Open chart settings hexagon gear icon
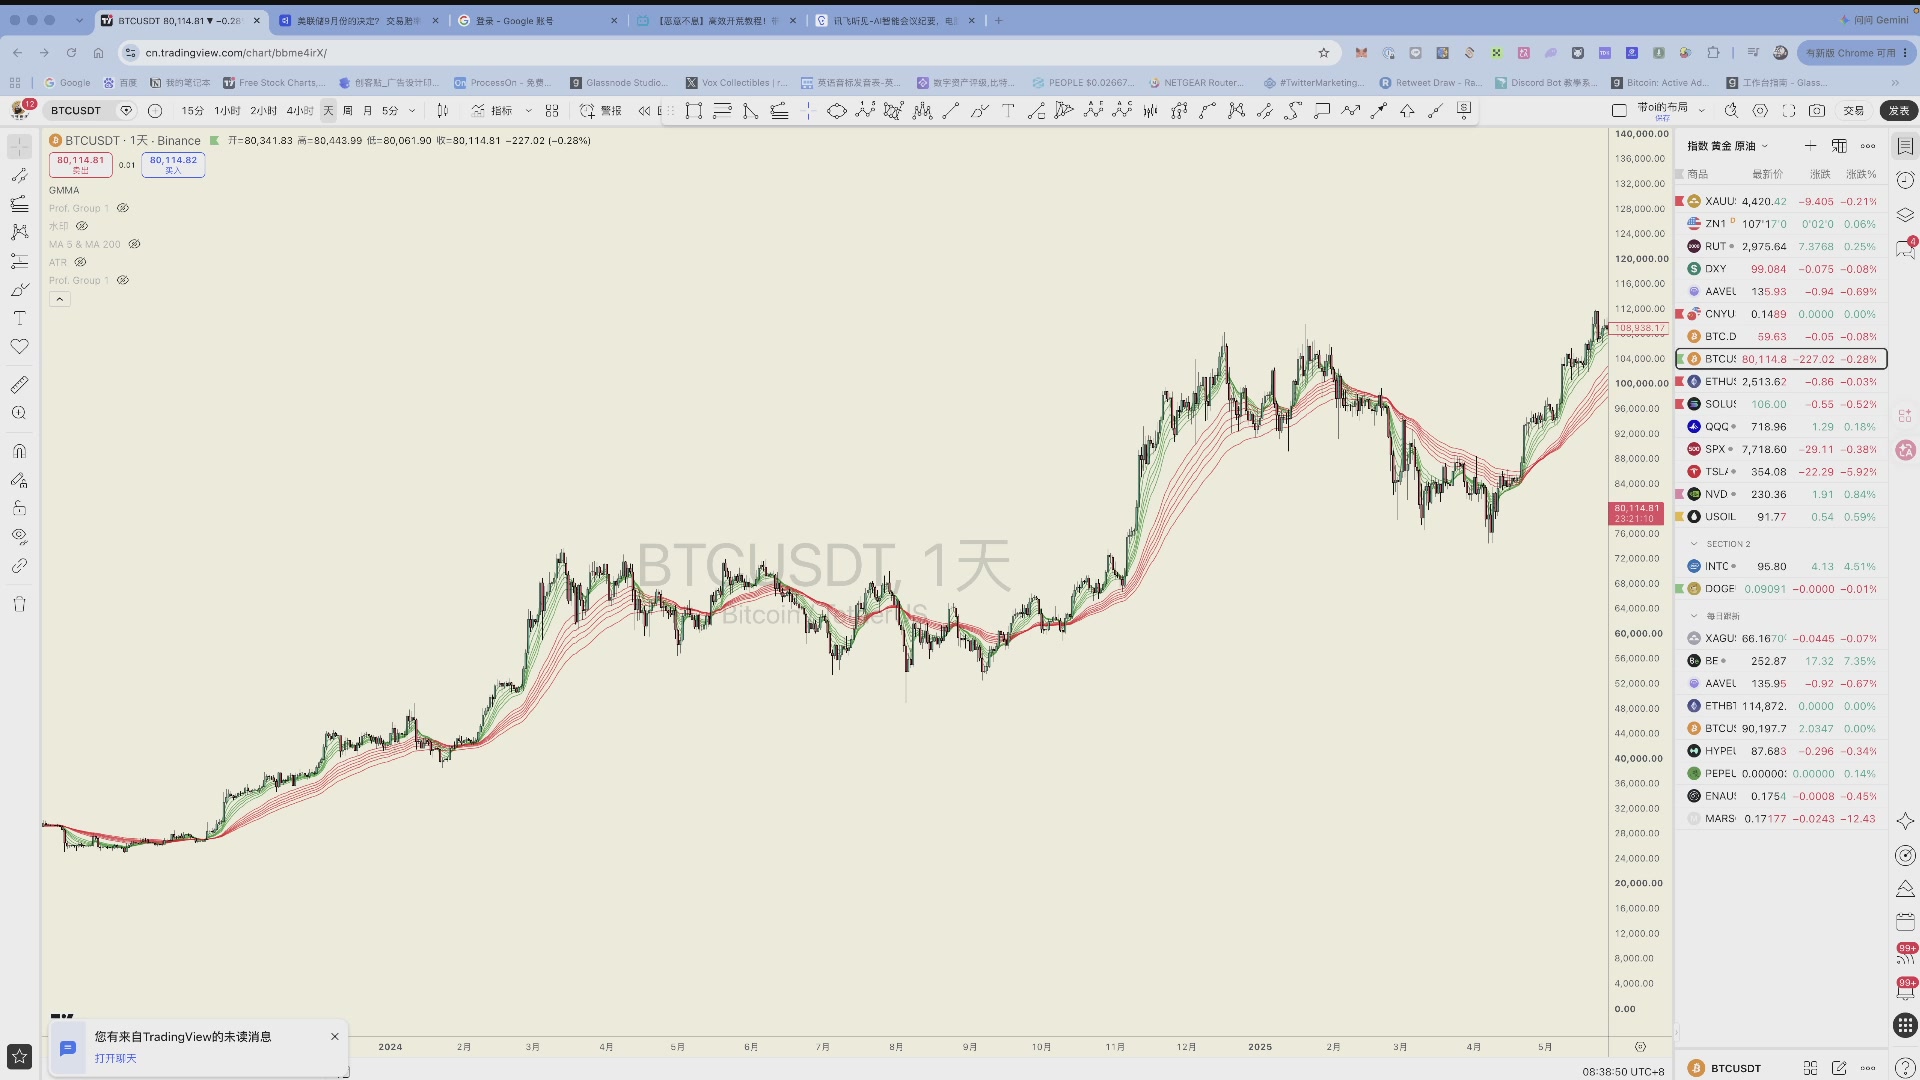The height and width of the screenshot is (1080, 1920). [x=1760, y=111]
